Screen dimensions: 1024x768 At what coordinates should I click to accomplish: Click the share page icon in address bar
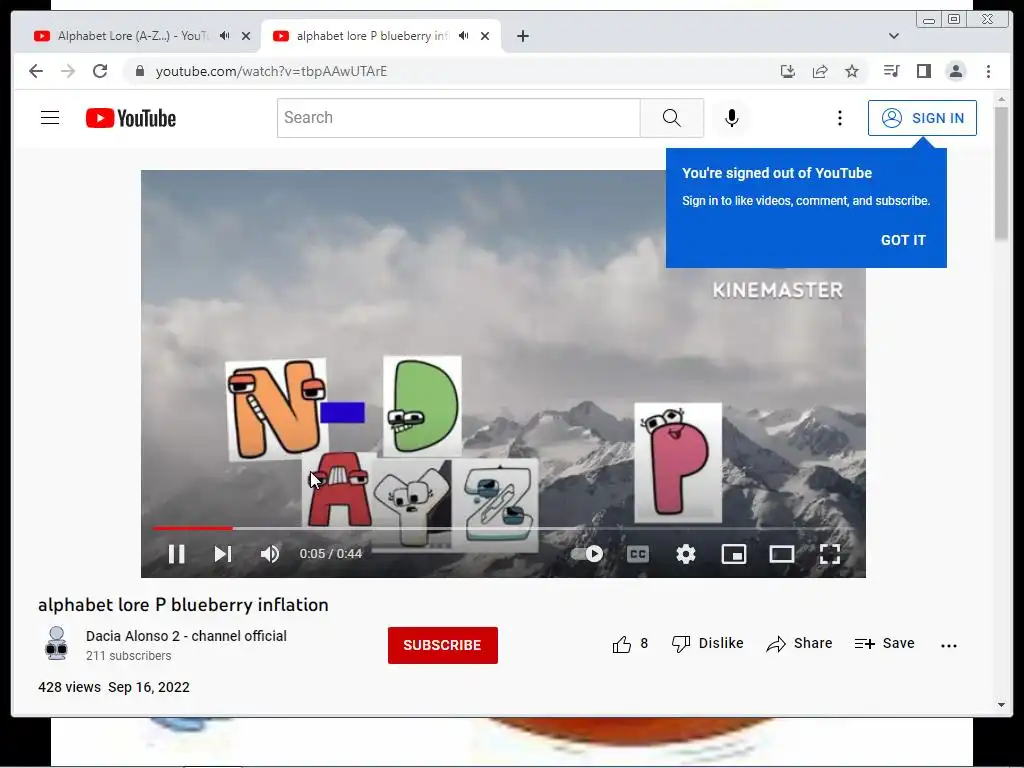coord(820,71)
